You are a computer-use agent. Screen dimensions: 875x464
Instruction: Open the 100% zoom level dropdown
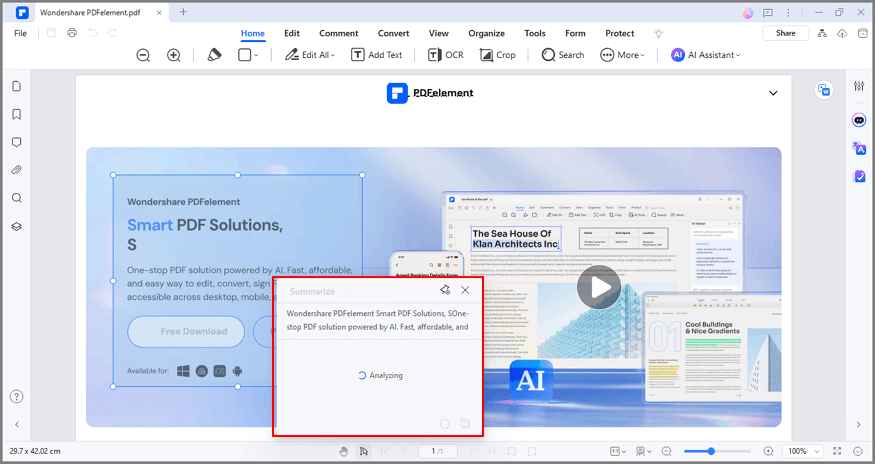click(802, 451)
